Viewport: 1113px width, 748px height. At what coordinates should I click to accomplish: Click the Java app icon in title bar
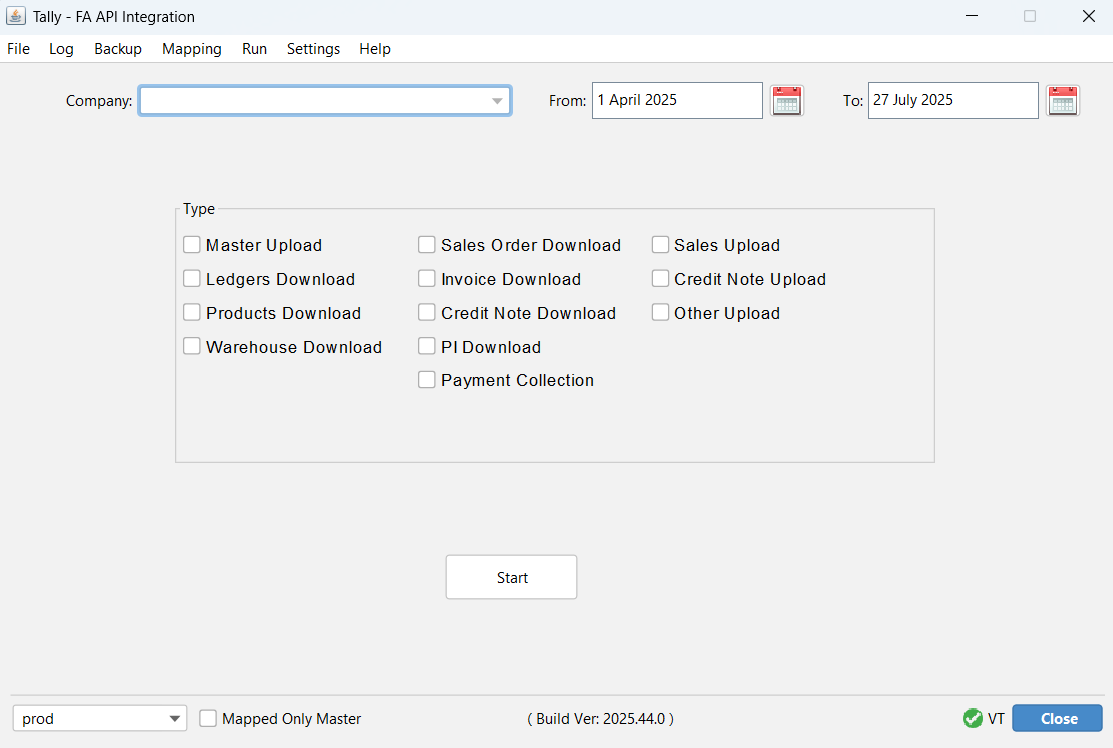(x=16, y=17)
